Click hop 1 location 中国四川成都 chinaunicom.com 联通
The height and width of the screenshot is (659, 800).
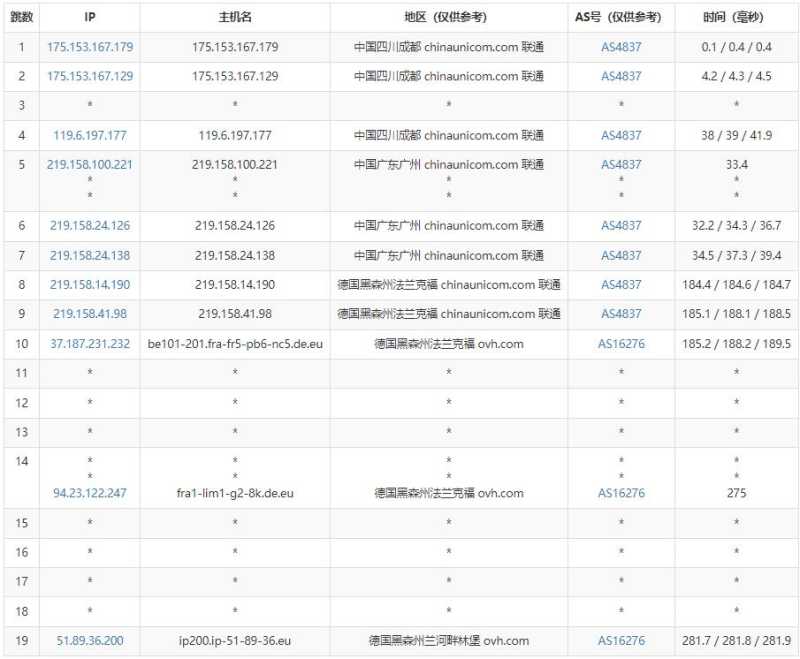click(448, 47)
